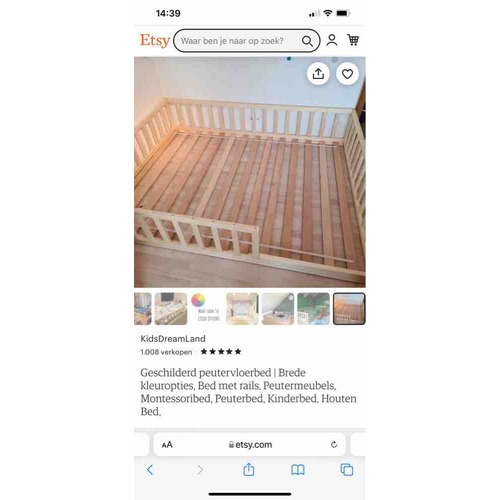The image size is (500, 500).
Task: Open Safari text size AA menu
Action: 167,445
